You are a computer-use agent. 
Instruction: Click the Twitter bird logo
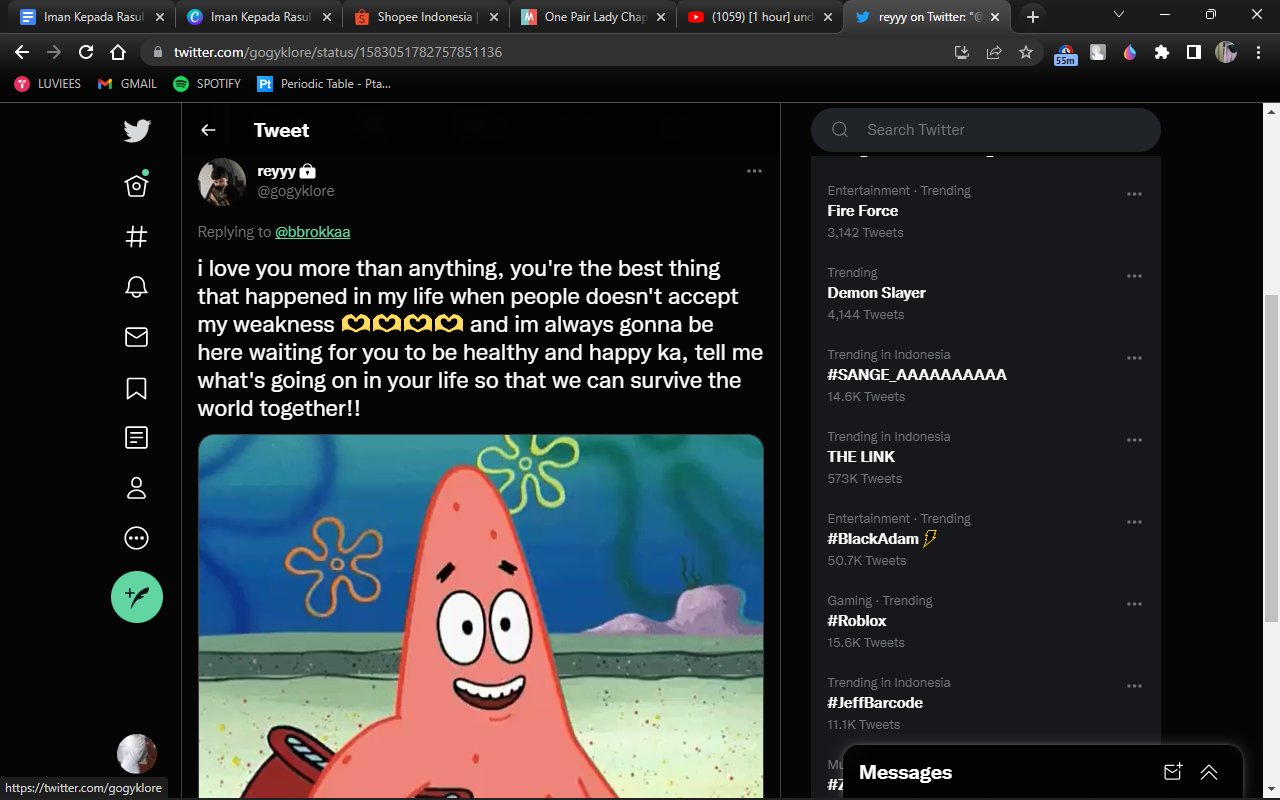point(136,130)
